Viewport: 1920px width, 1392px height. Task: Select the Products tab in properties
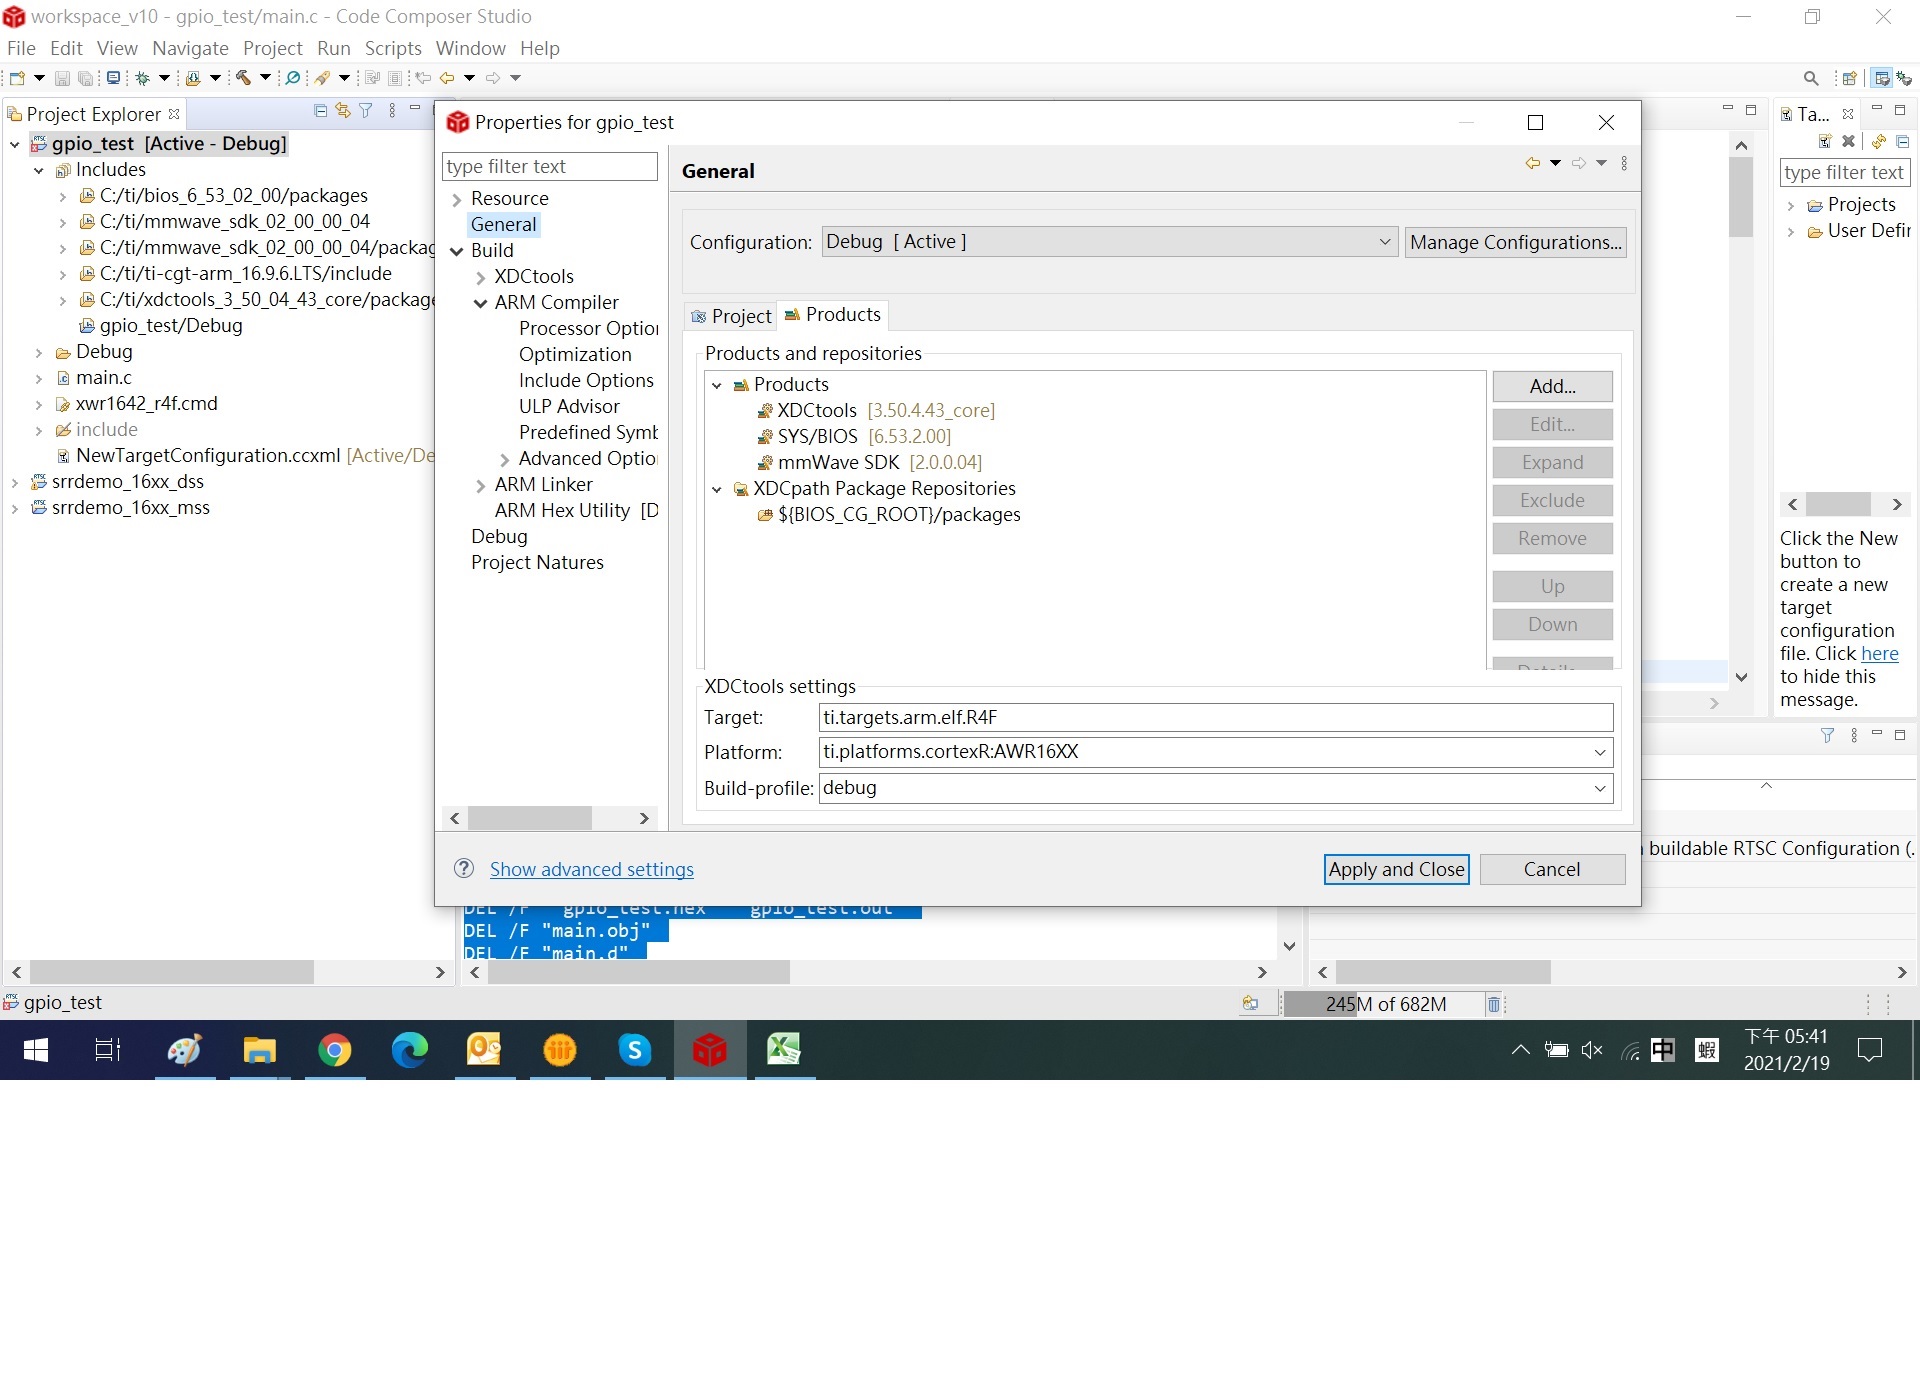pos(833,315)
